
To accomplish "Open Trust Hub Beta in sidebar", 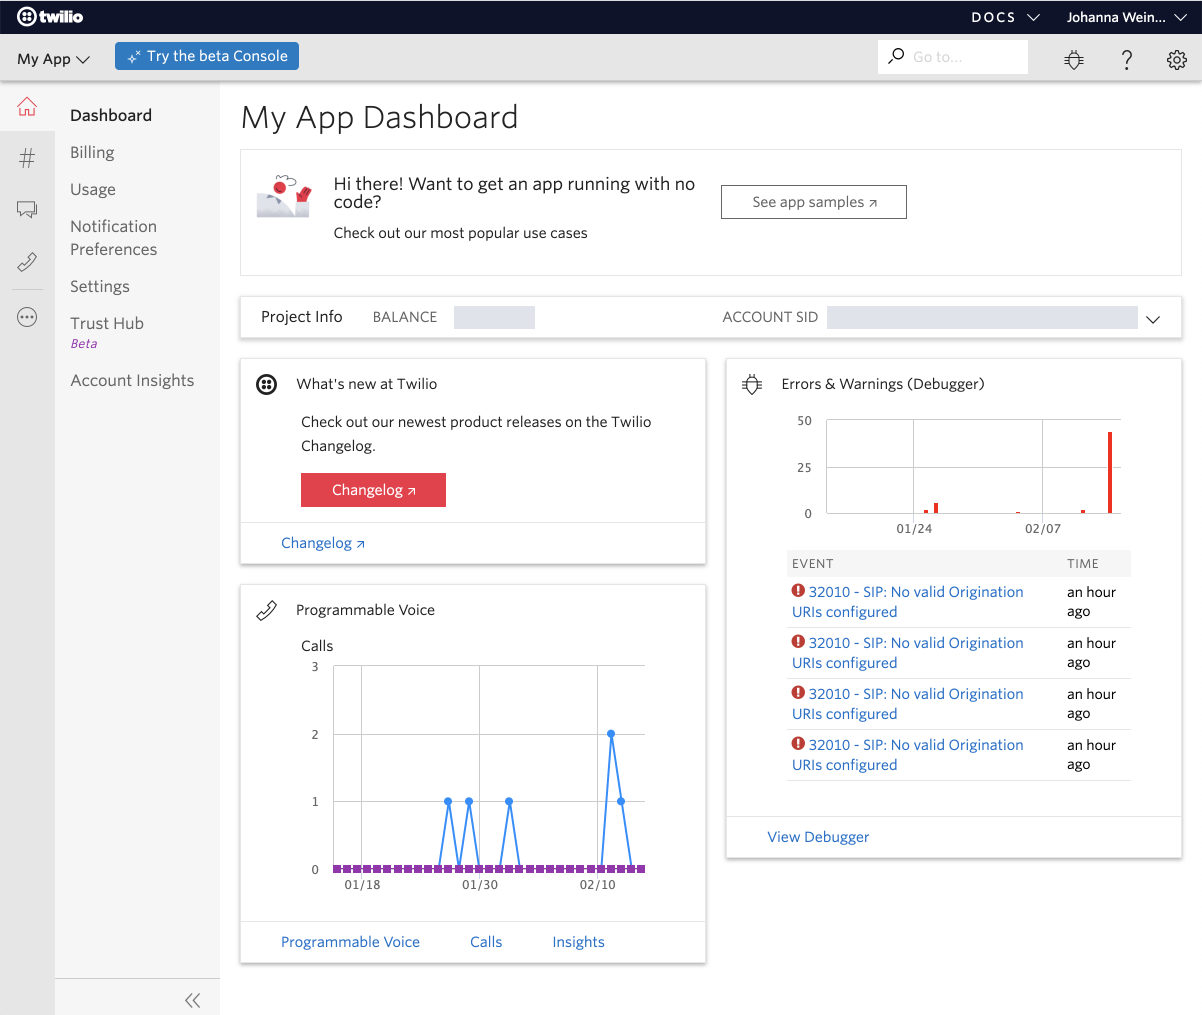I will pyautogui.click(x=107, y=332).
